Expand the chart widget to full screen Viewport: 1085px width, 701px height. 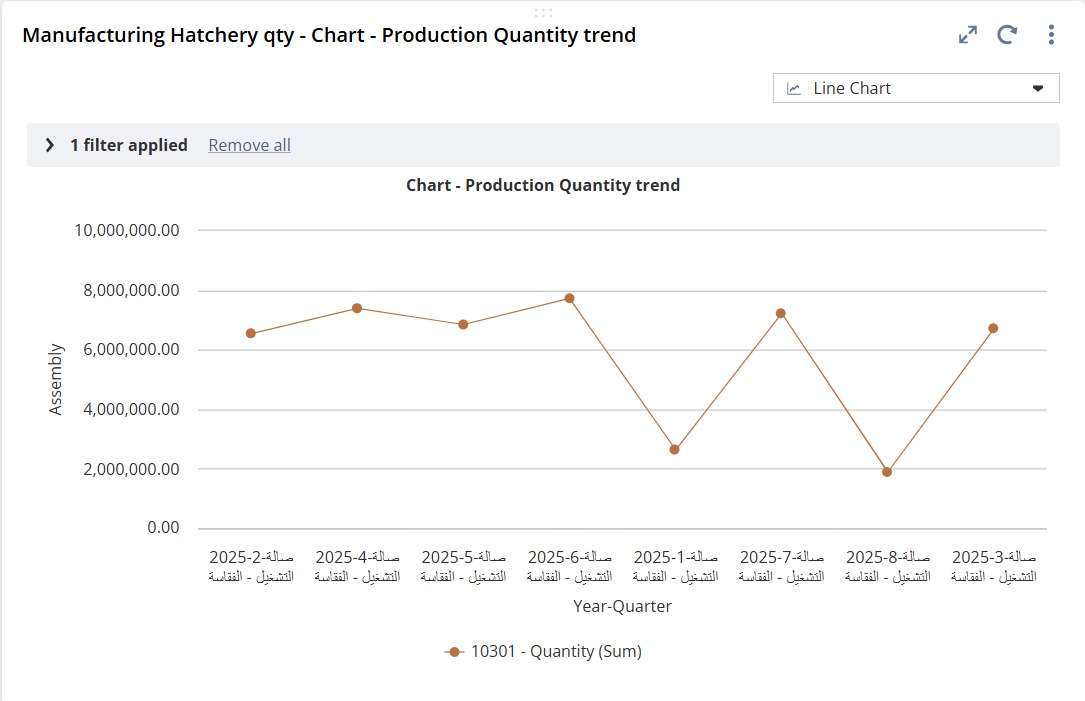pyautogui.click(x=967, y=35)
